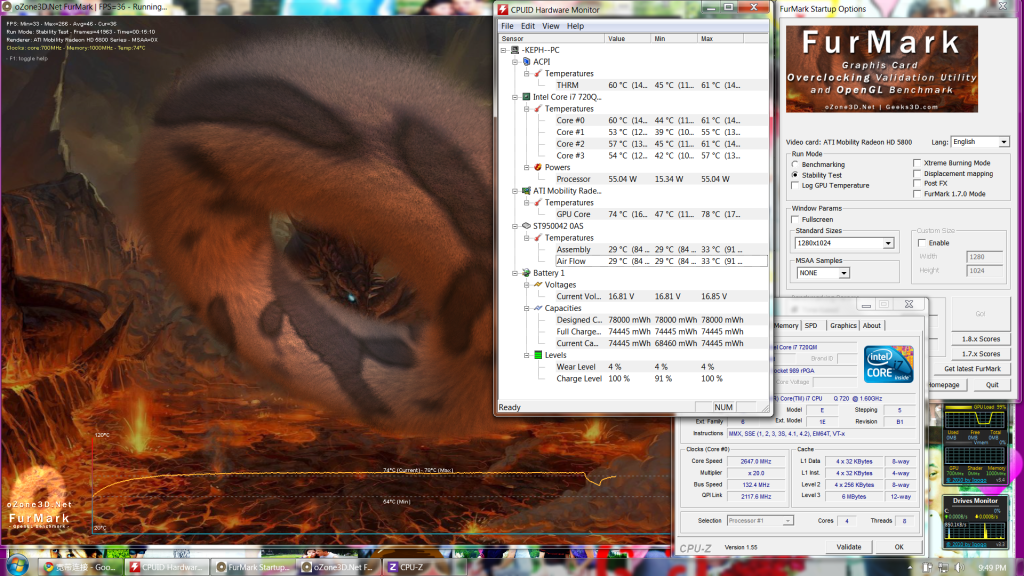
Task: Click the Battery 1 node icon
Action: [526, 273]
